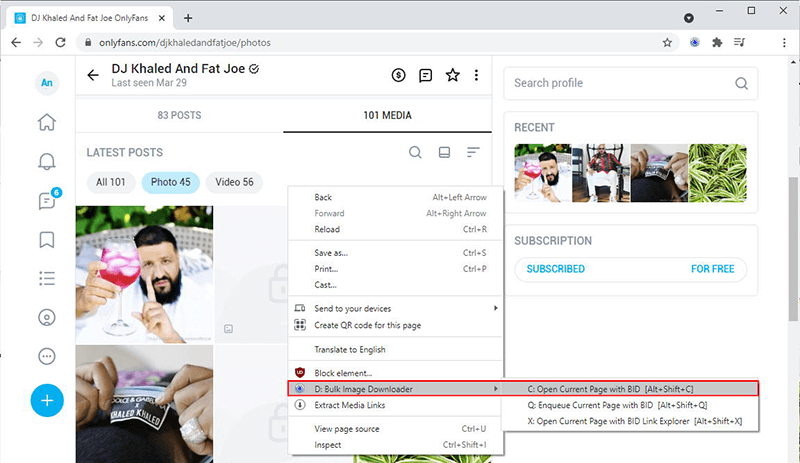Select Extract Media Links
The image size is (800, 463).
click(x=396, y=405)
